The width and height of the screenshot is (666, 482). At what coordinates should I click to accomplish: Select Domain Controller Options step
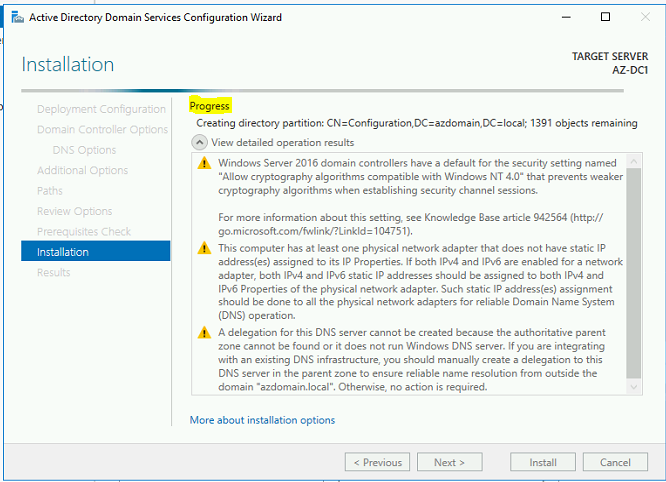click(x=102, y=130)
